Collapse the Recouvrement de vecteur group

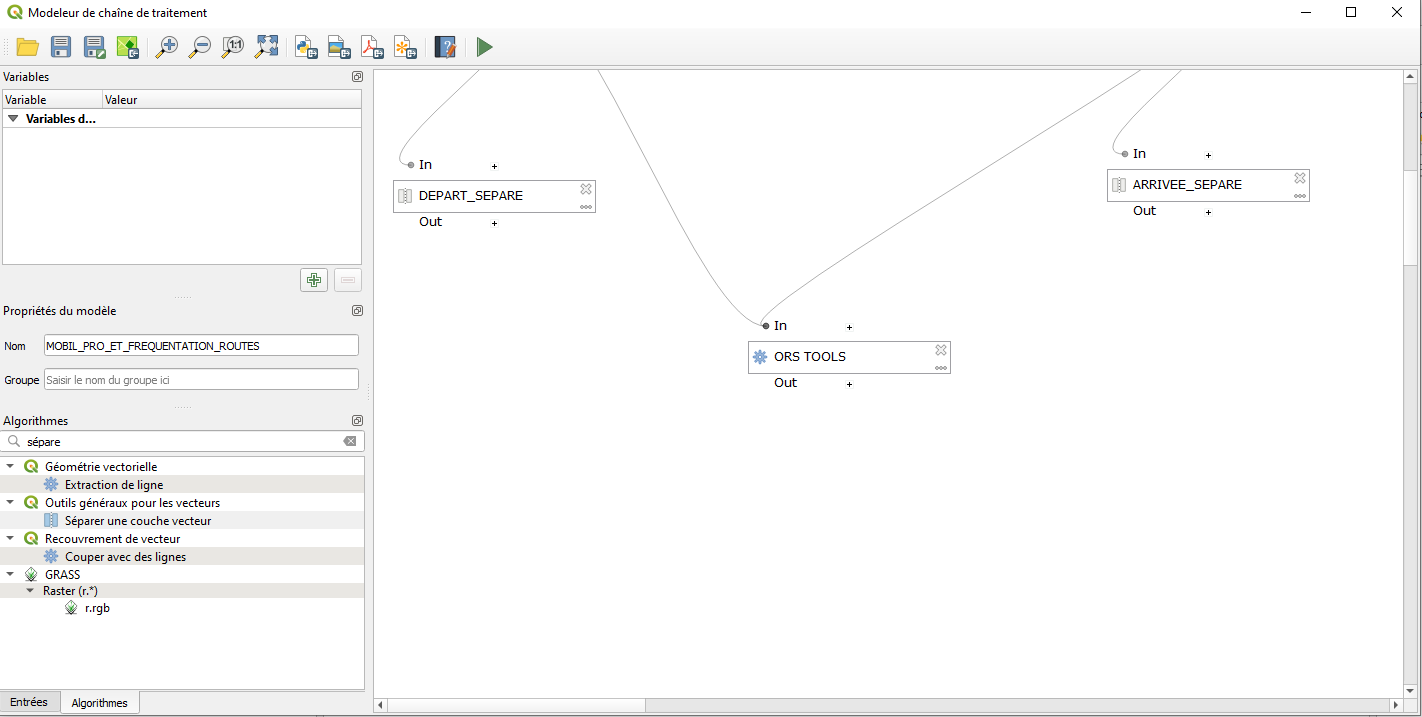point(11,539)
